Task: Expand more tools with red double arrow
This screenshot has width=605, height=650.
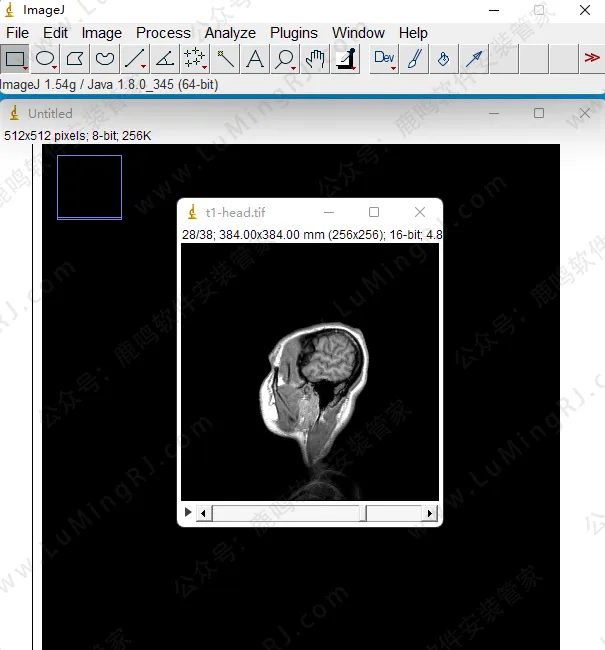Action: pos(592,59)
